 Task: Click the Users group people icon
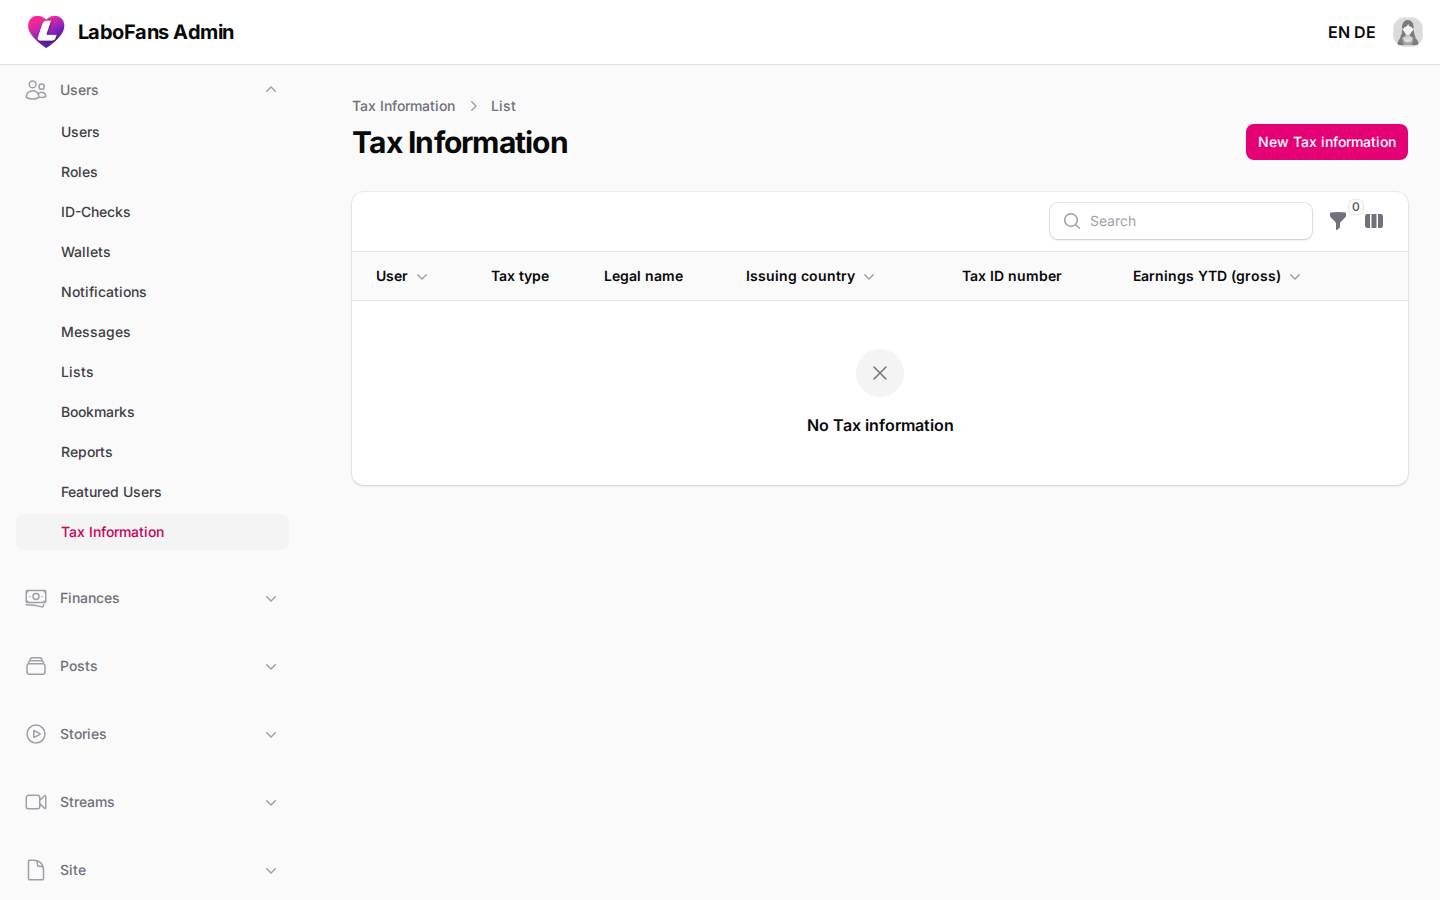click(36, 90)
